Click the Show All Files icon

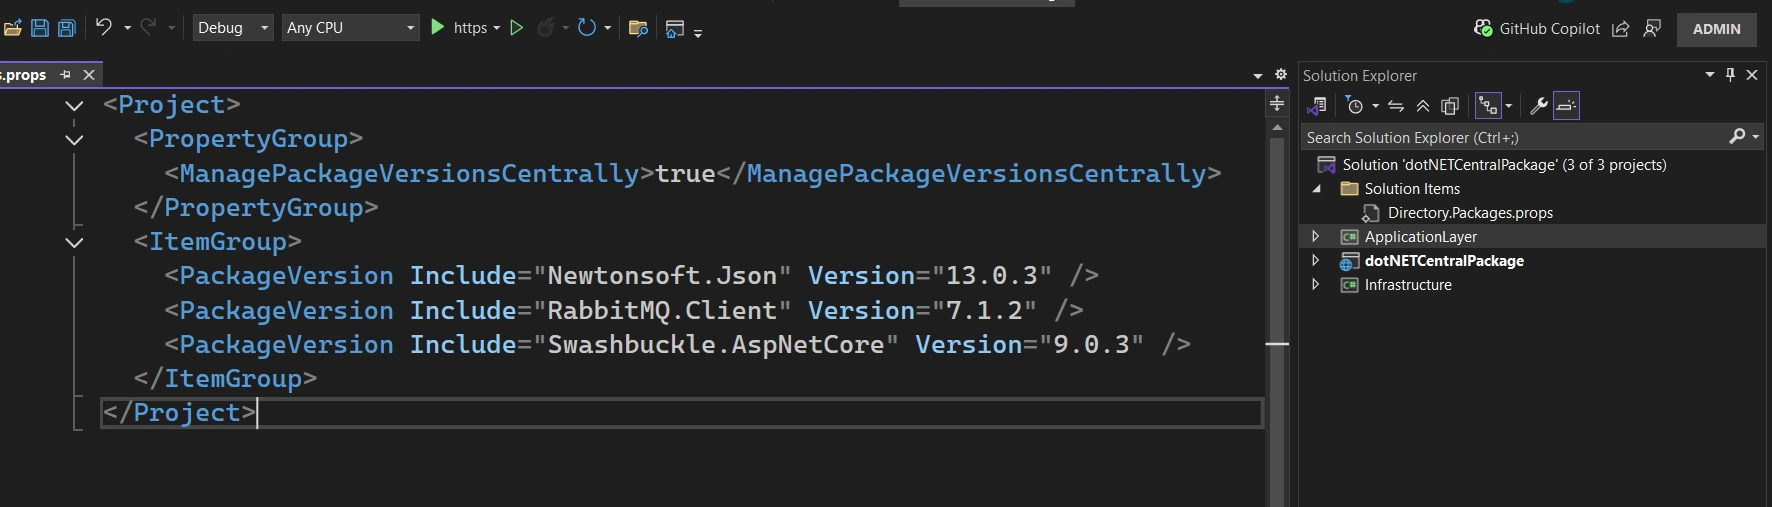pos(1450,106)
